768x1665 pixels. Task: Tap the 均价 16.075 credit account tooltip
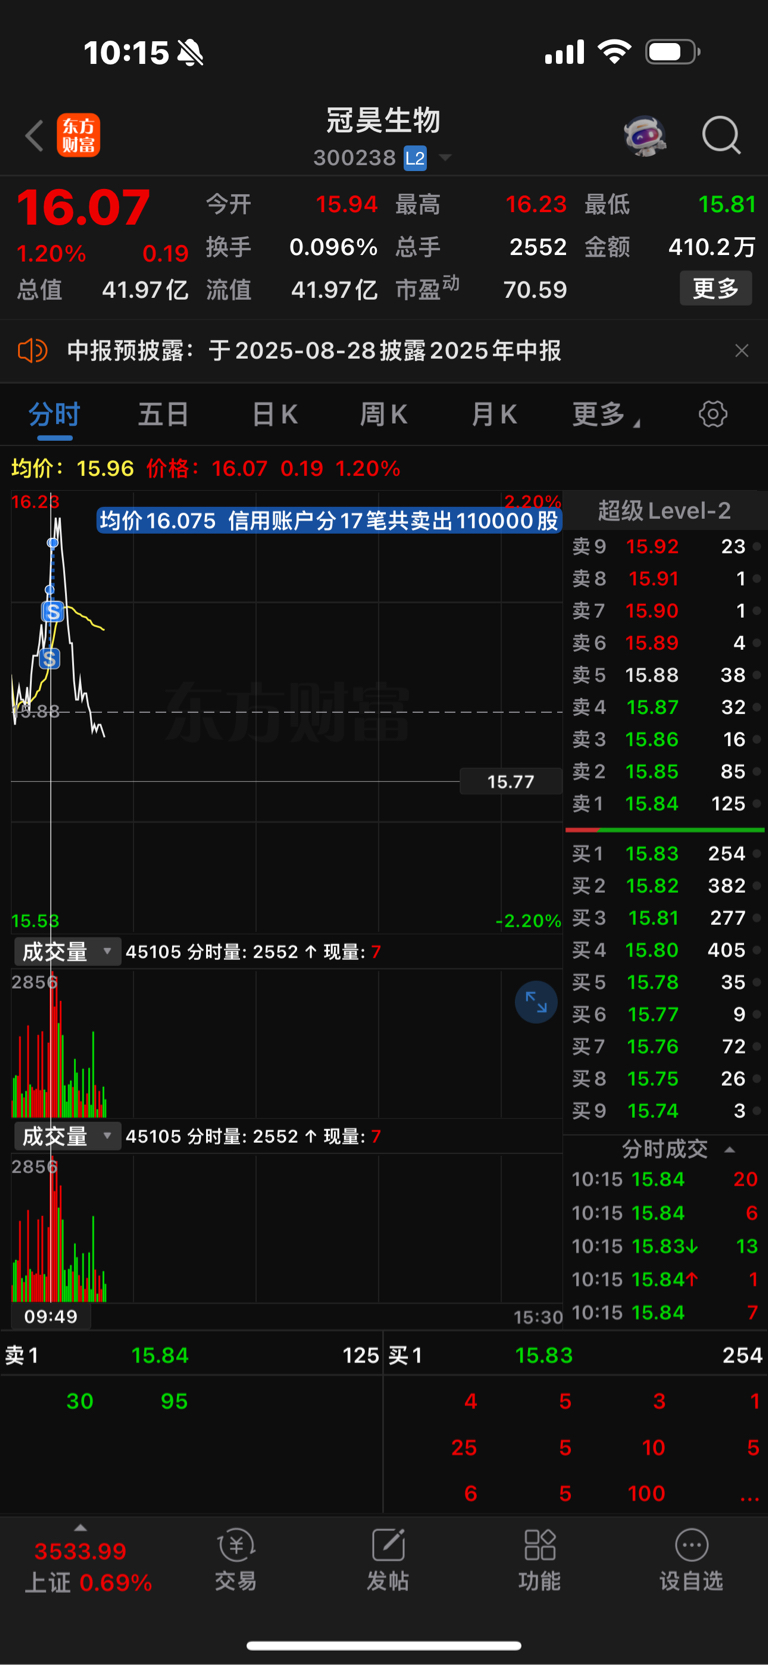[329, 520]
